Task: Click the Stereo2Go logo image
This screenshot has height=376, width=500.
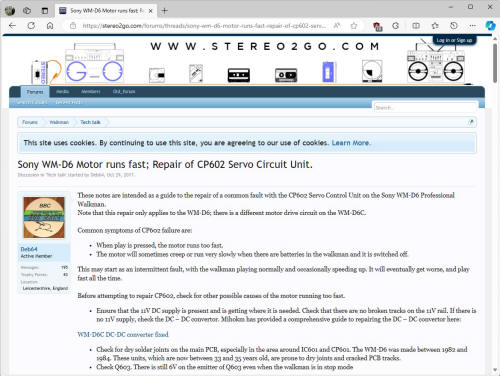Action: click(77, 63)
